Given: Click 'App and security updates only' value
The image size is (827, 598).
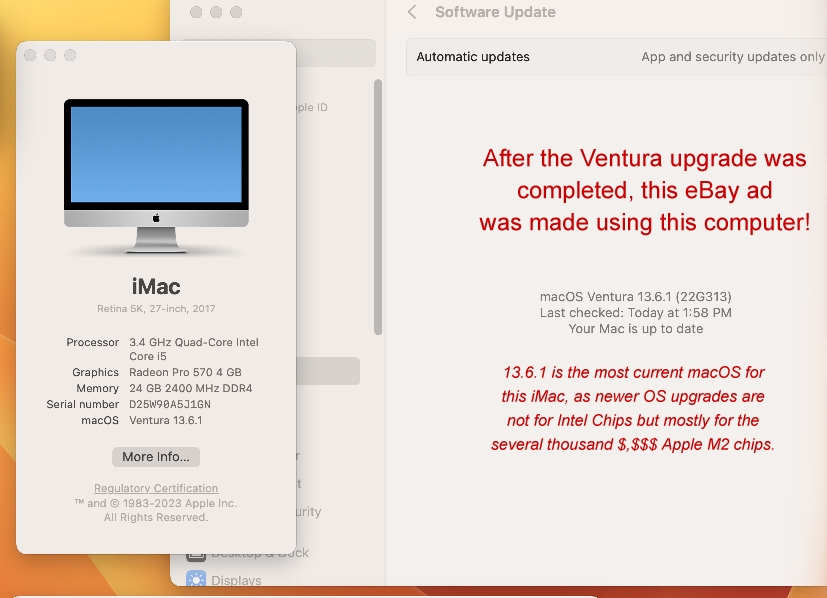Looking at the screenshot, I should click(x=733, y=56).
